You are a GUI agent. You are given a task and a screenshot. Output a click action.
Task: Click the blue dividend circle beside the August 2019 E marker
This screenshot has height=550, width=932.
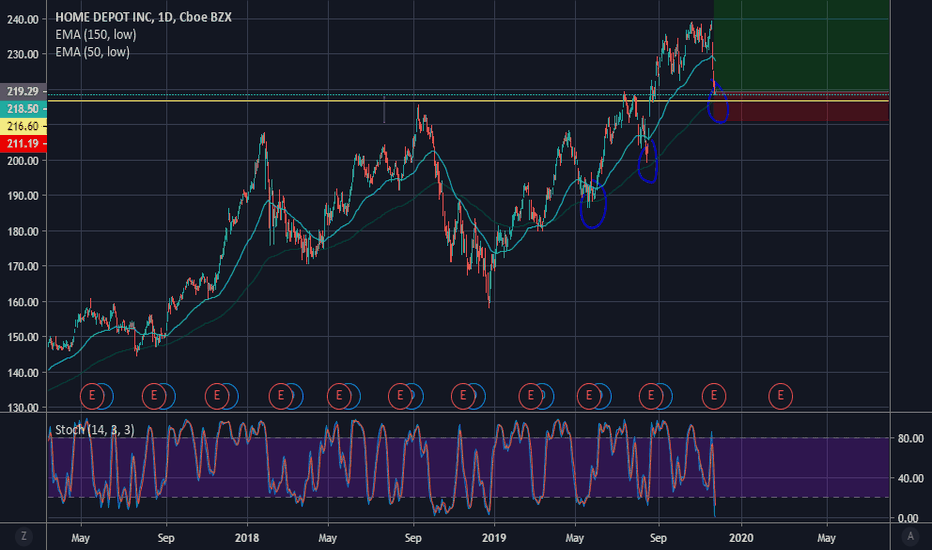click(667, 396)
